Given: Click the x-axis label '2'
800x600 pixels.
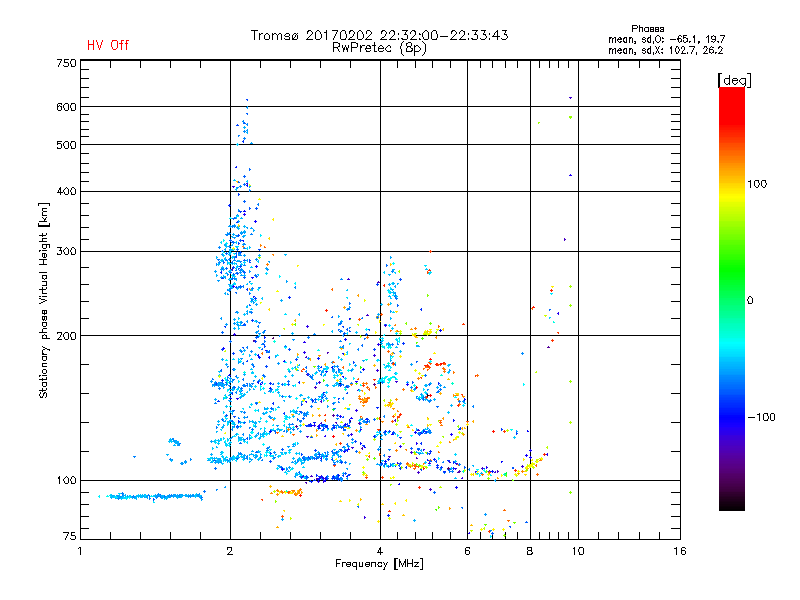Looking at the screenshot, I should [230, 551].
